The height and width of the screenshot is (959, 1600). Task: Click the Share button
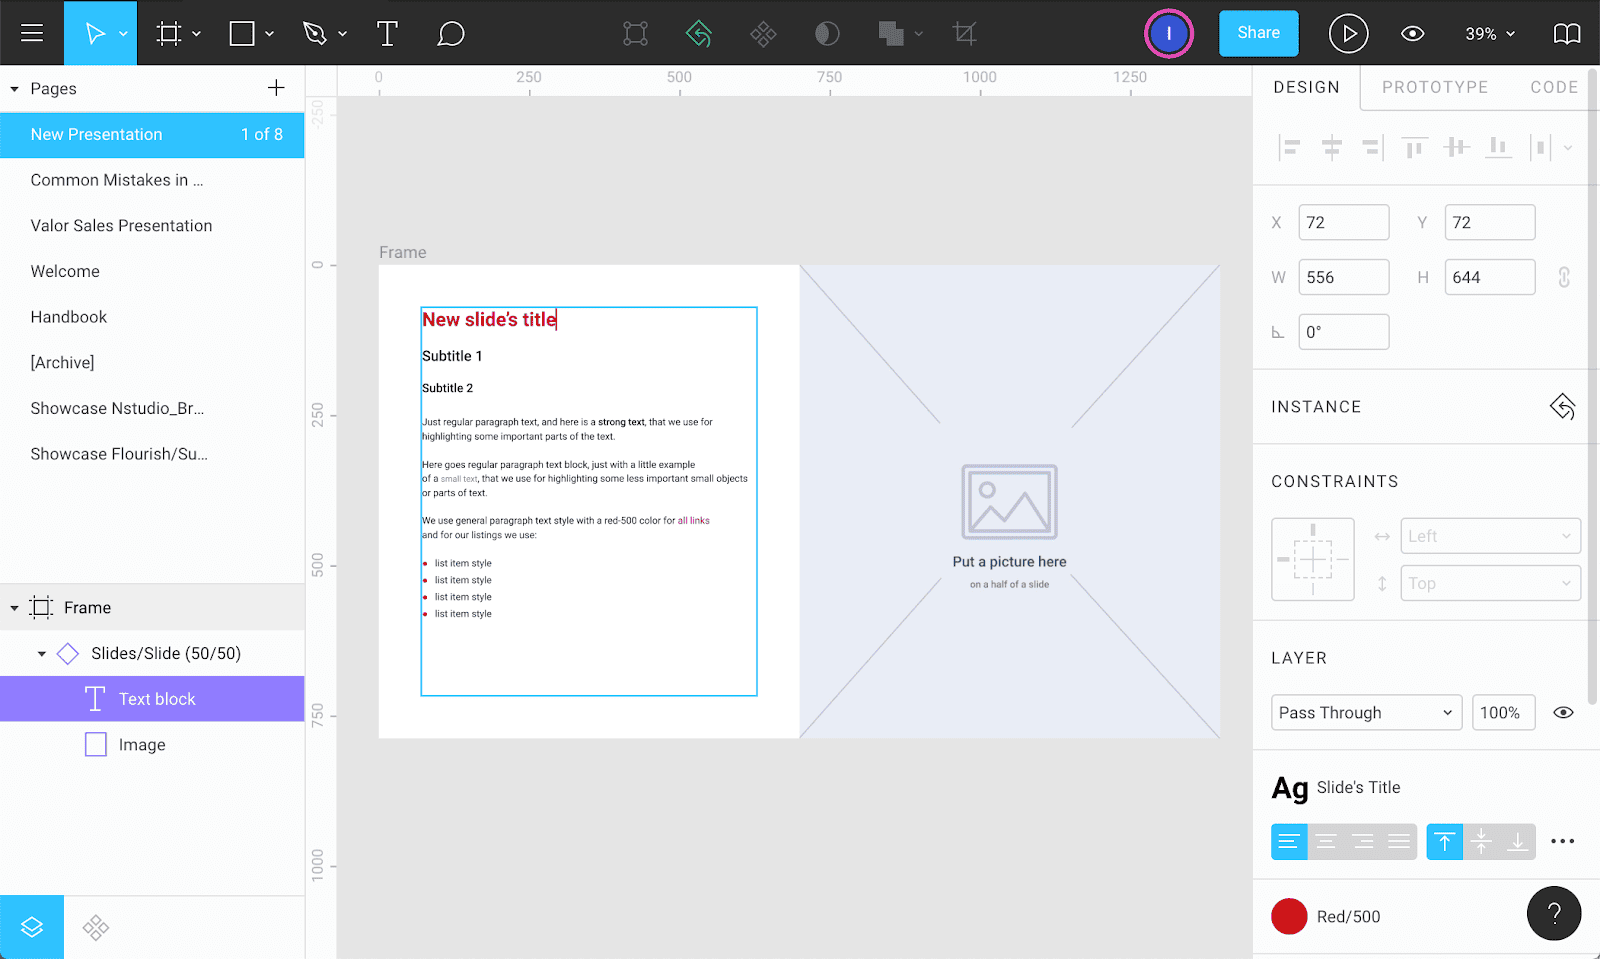[1258, 33]
